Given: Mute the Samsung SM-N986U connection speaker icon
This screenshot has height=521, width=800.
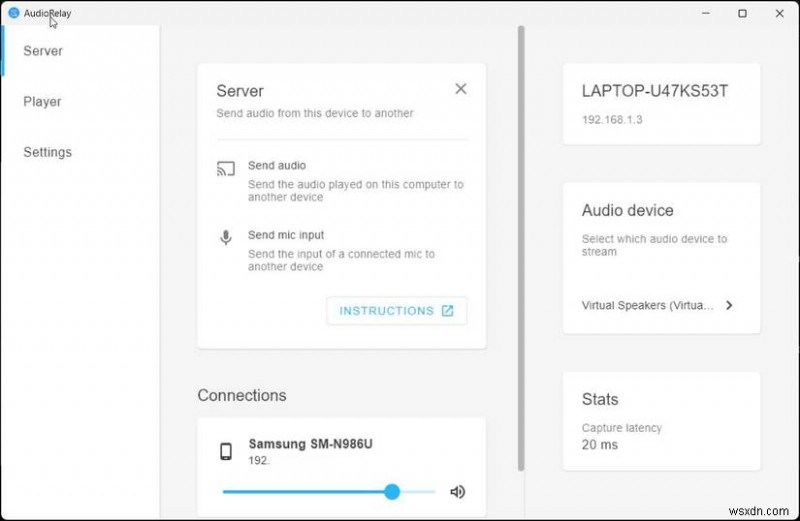Looking at the screenshot, I should coord(458,492).
